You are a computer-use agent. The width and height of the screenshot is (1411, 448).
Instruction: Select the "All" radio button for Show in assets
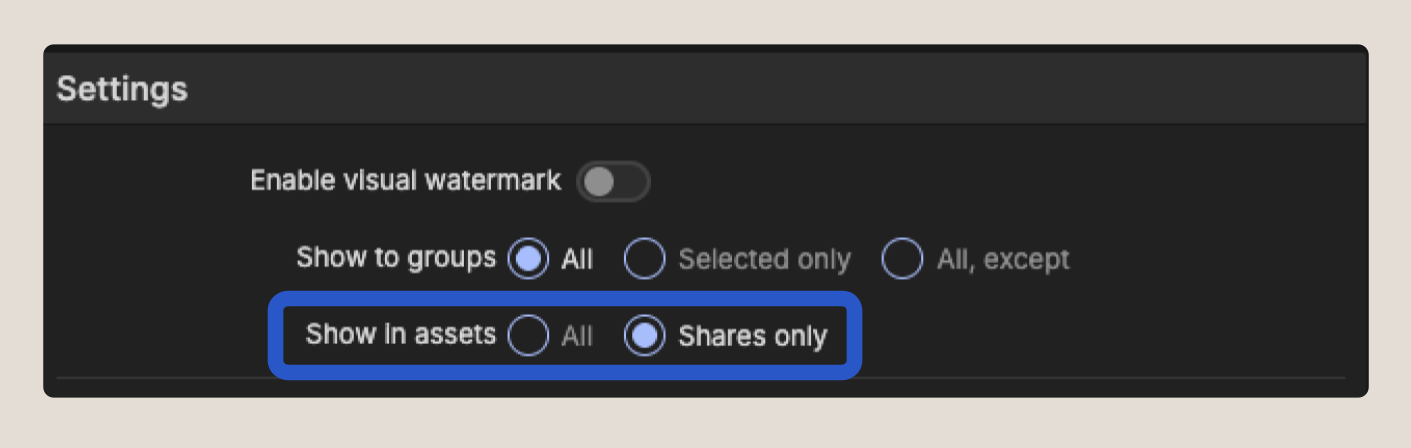528,336
